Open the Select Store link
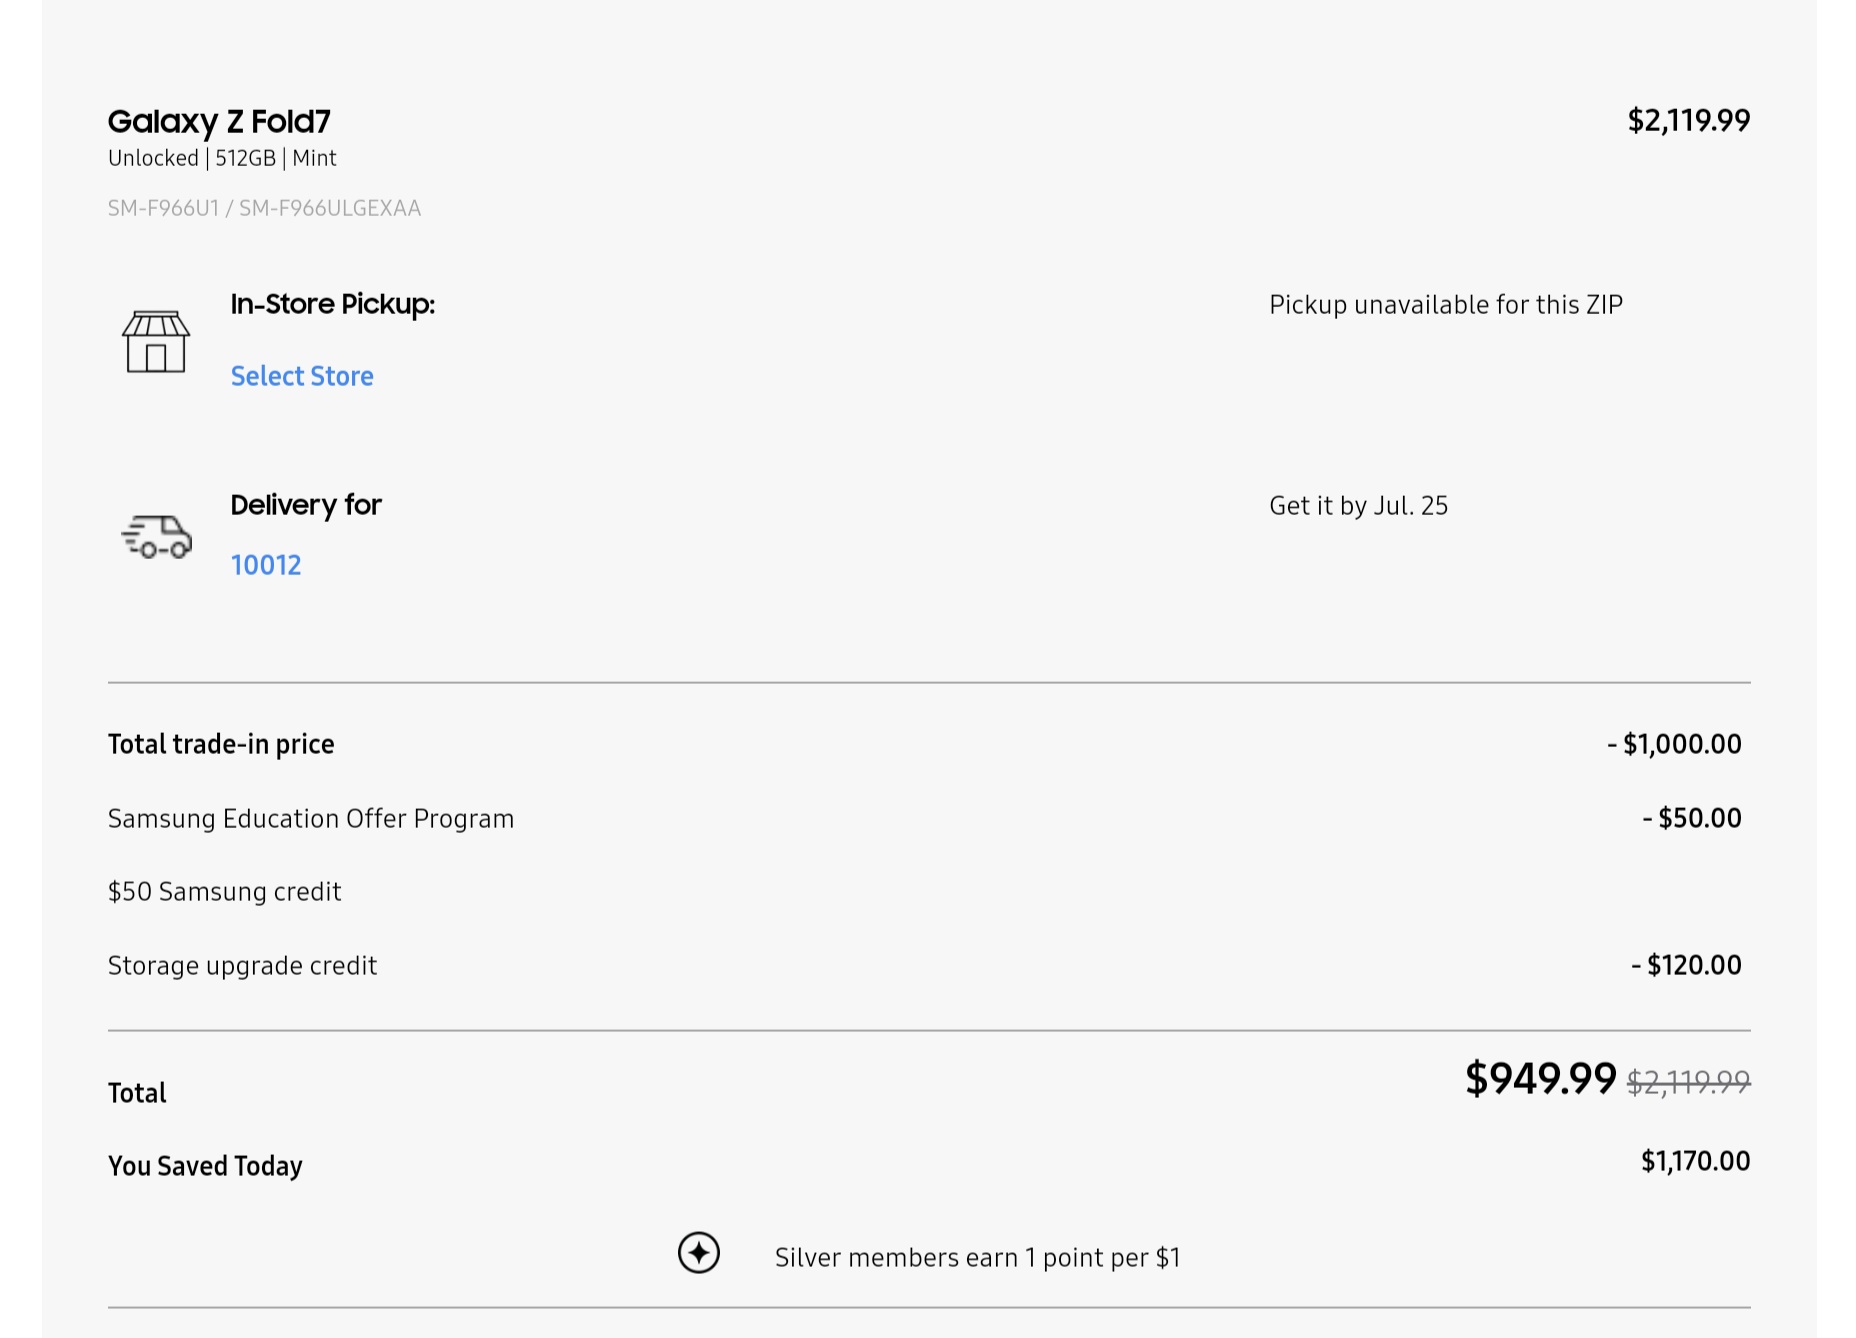This screenshot has height=1338, width=1856. click(x=302, y=376)
